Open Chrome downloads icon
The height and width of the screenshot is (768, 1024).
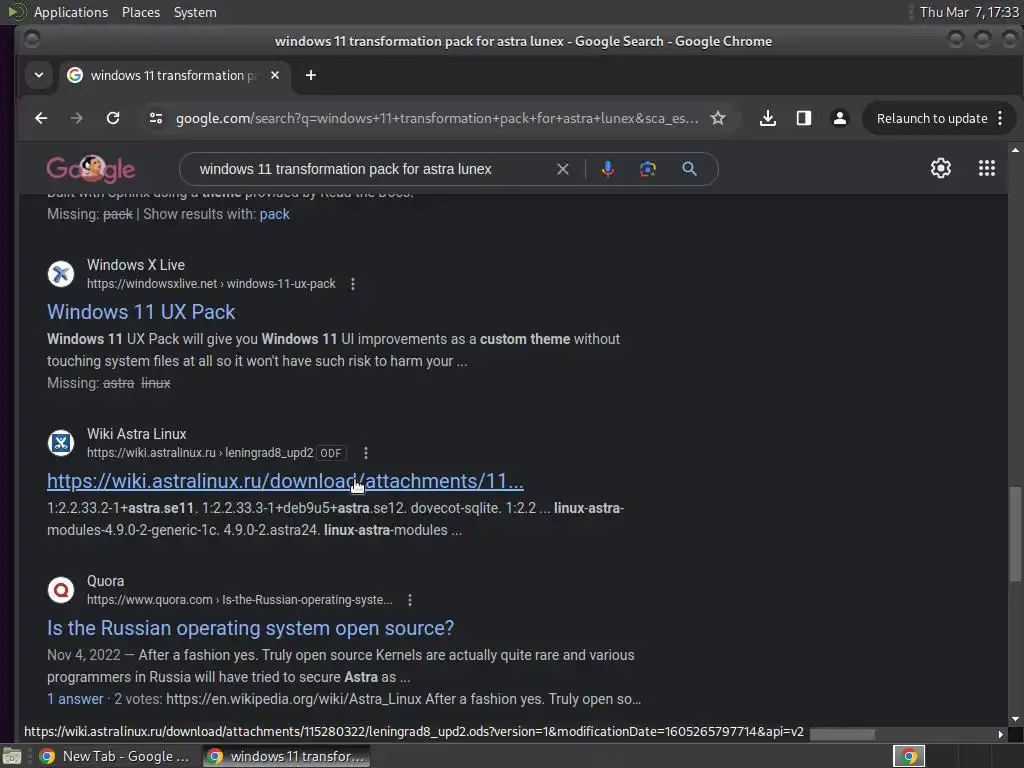point(768,118)
